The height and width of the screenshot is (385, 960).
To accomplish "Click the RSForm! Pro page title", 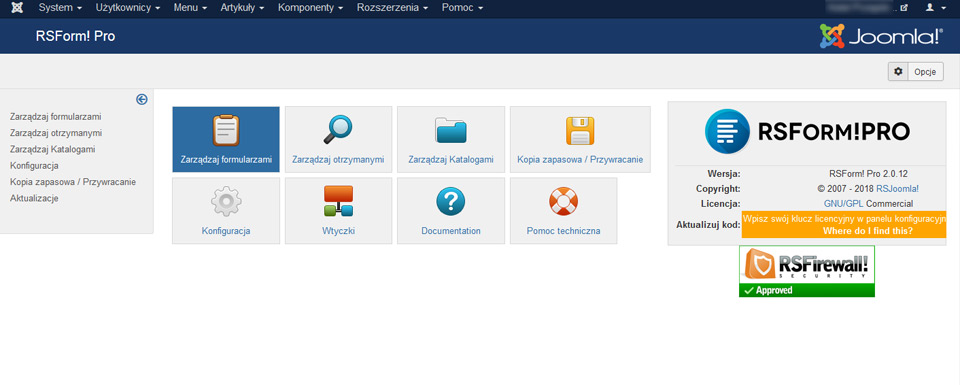I will [75, 36].
